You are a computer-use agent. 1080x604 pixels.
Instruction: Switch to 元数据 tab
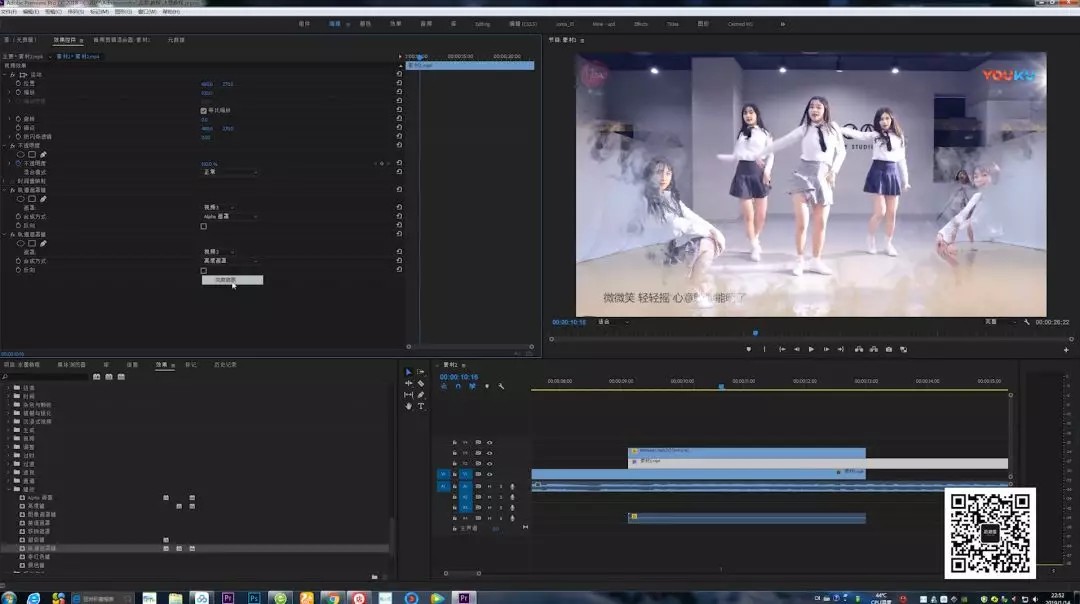click(176, 40)
